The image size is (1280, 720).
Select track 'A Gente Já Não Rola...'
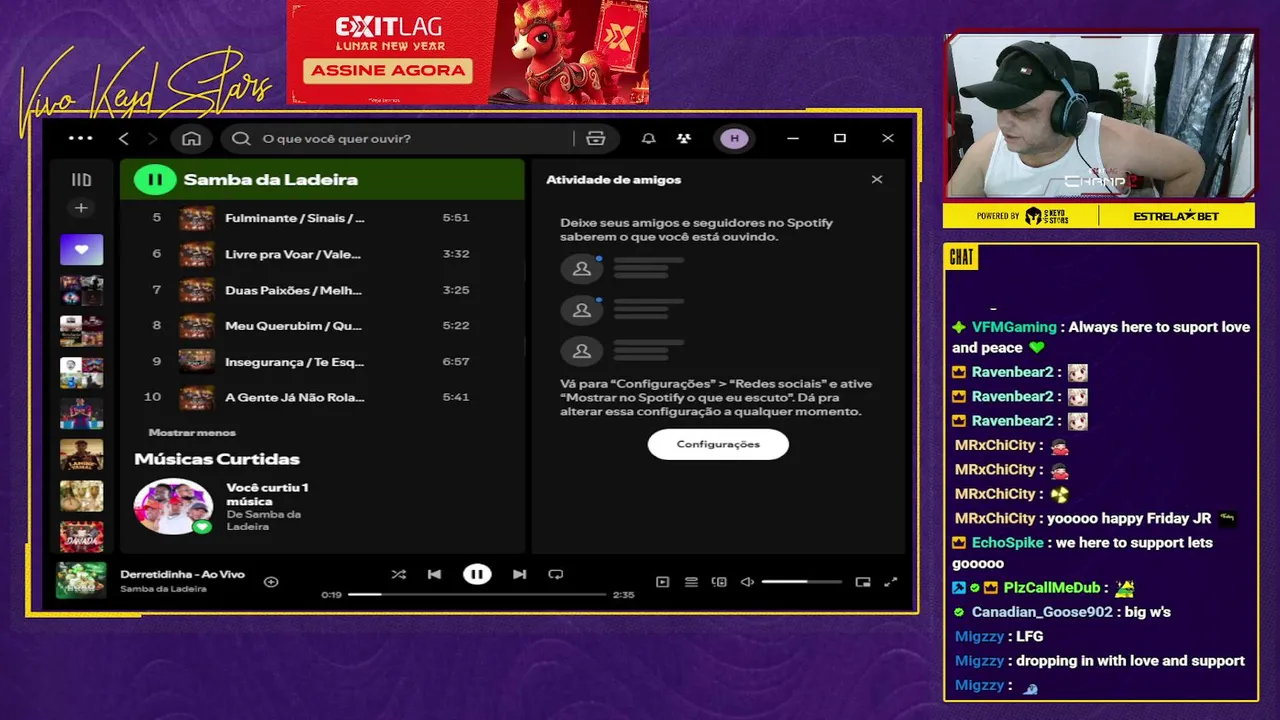point(294,397)
